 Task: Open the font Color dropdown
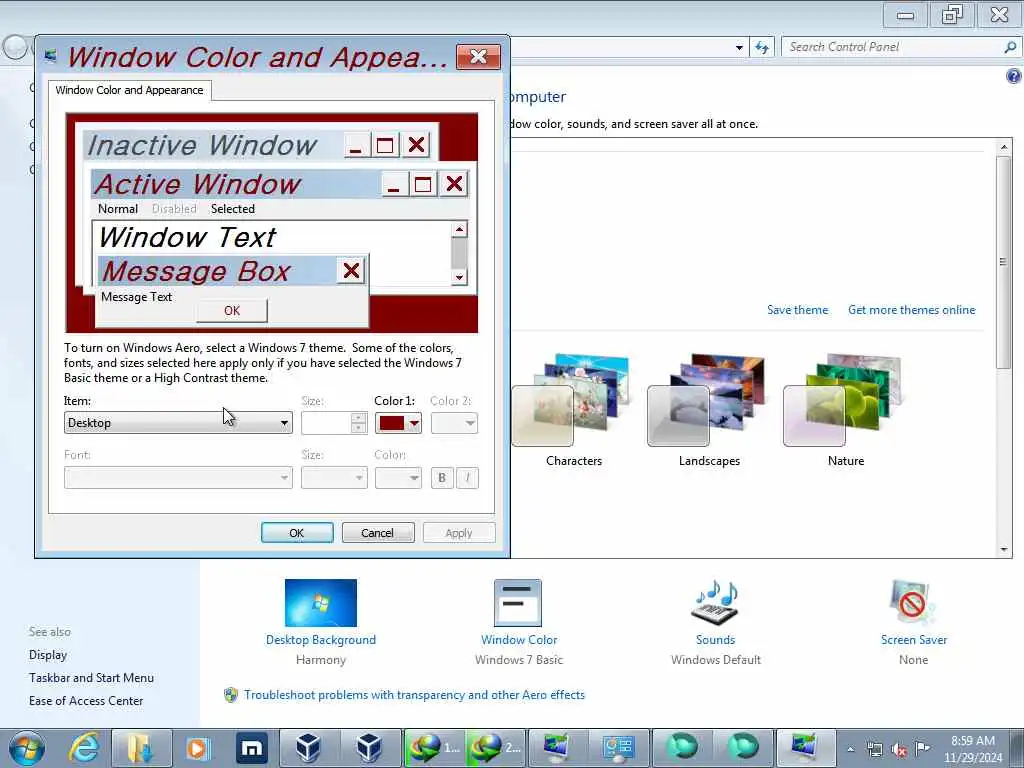(x=398, y=477)
